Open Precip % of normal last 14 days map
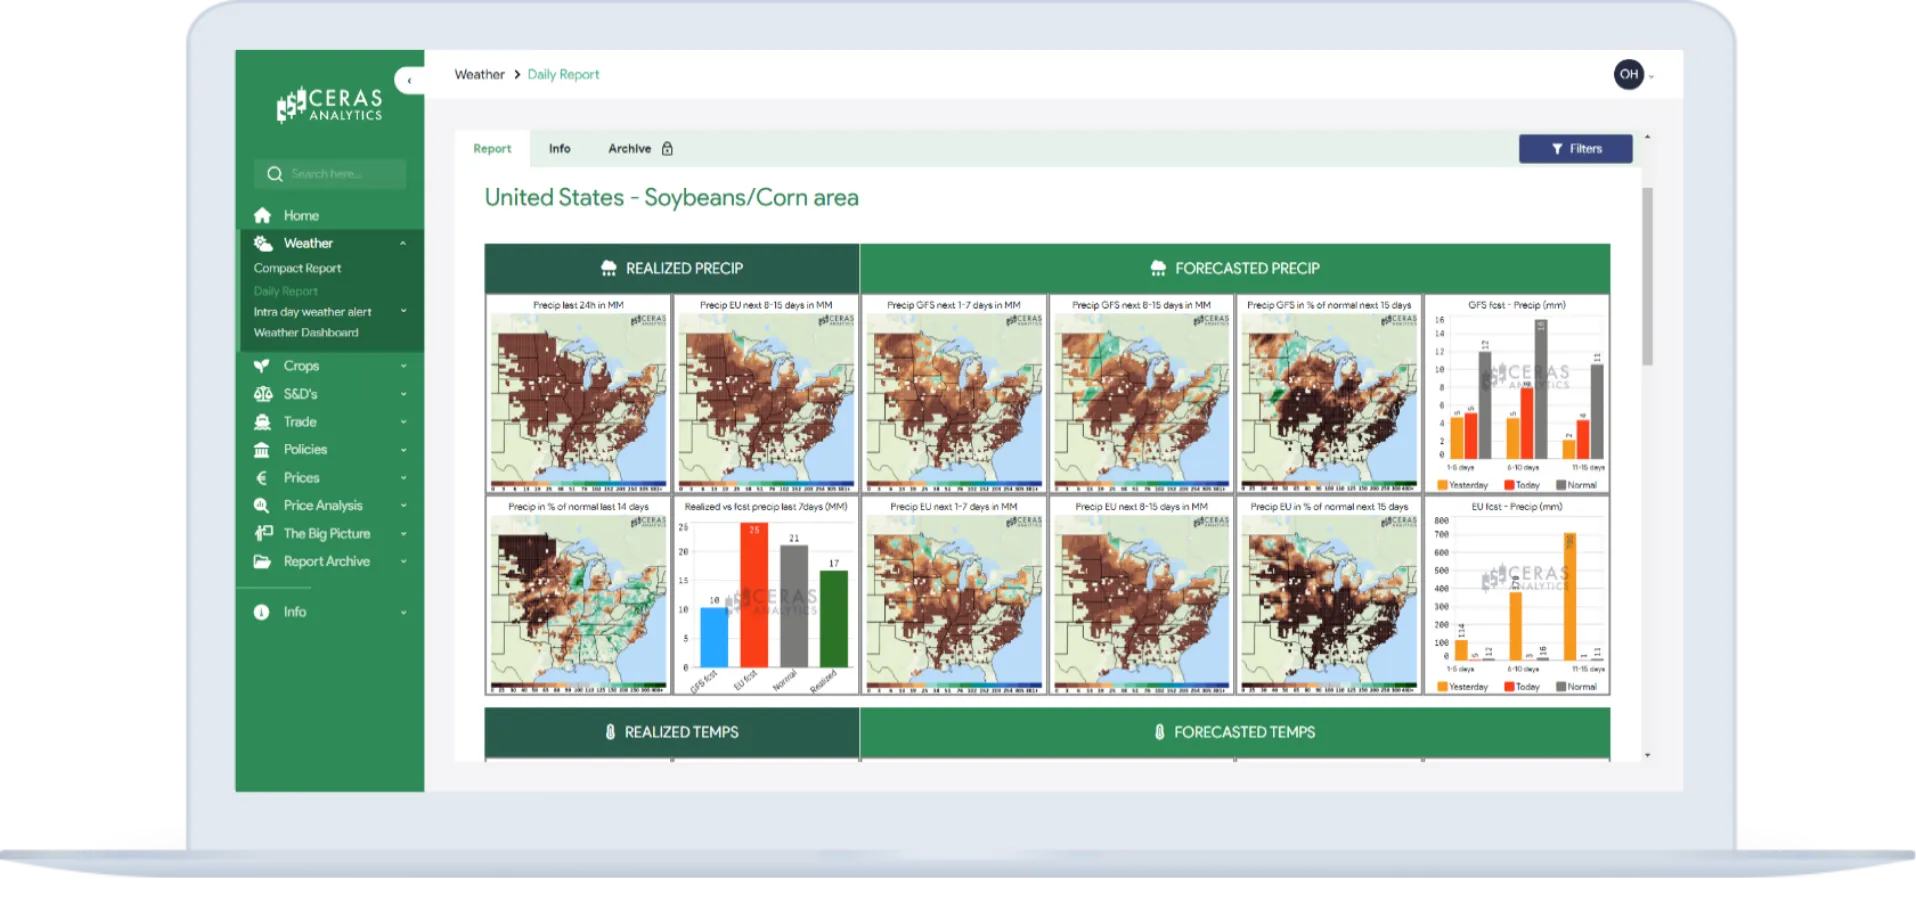 [x=578, y=596]
